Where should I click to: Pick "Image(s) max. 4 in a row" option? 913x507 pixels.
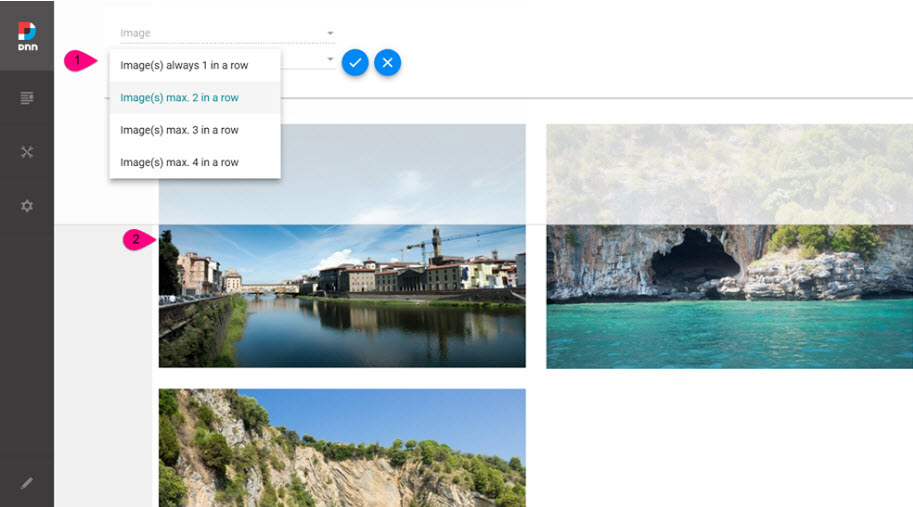tap(179, 162)
